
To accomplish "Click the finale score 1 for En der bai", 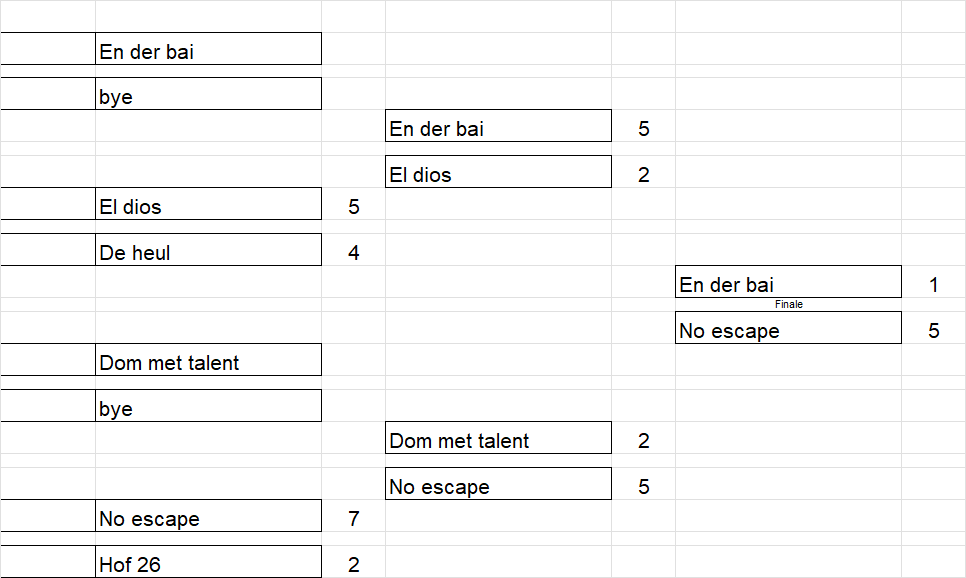I will [934, 285].
